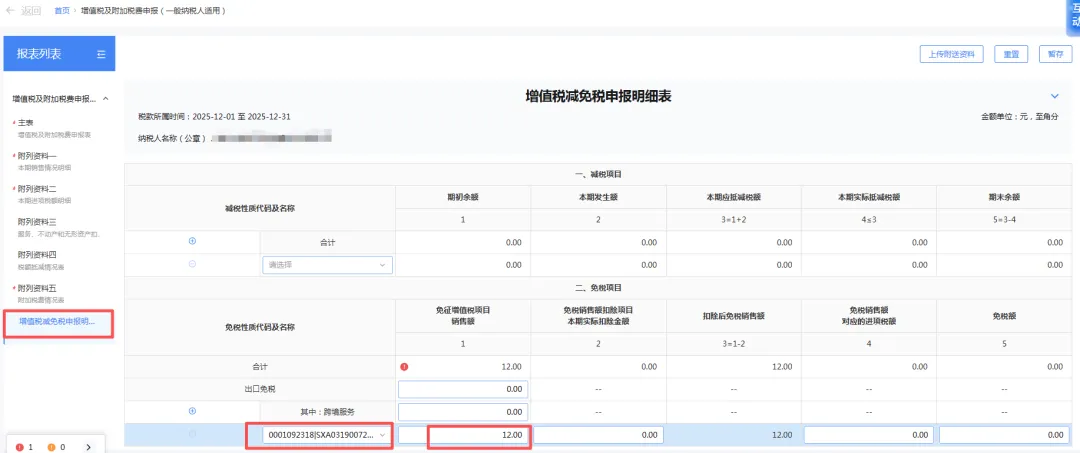This screenshot has height=453, width=1080.
Task: Click the 金额单位：元，至角分 label
Action: 1019,117
